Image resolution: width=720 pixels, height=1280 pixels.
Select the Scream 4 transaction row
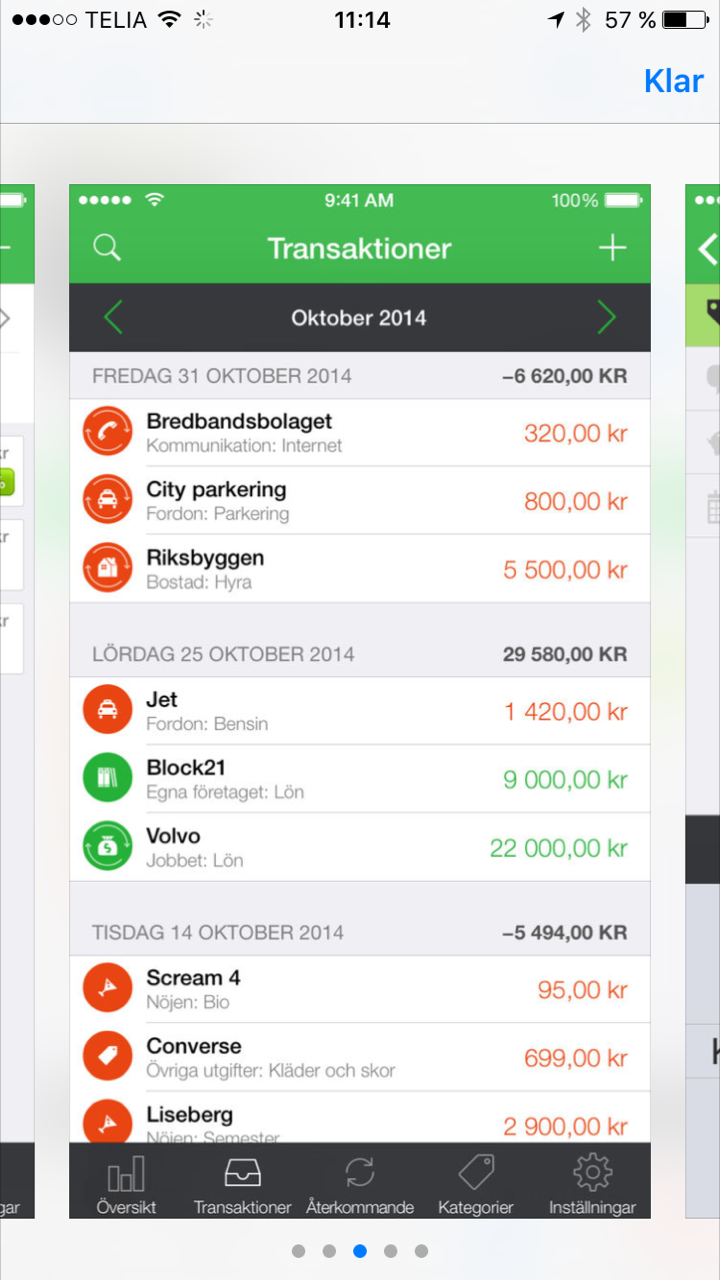[x=360, y=989]
